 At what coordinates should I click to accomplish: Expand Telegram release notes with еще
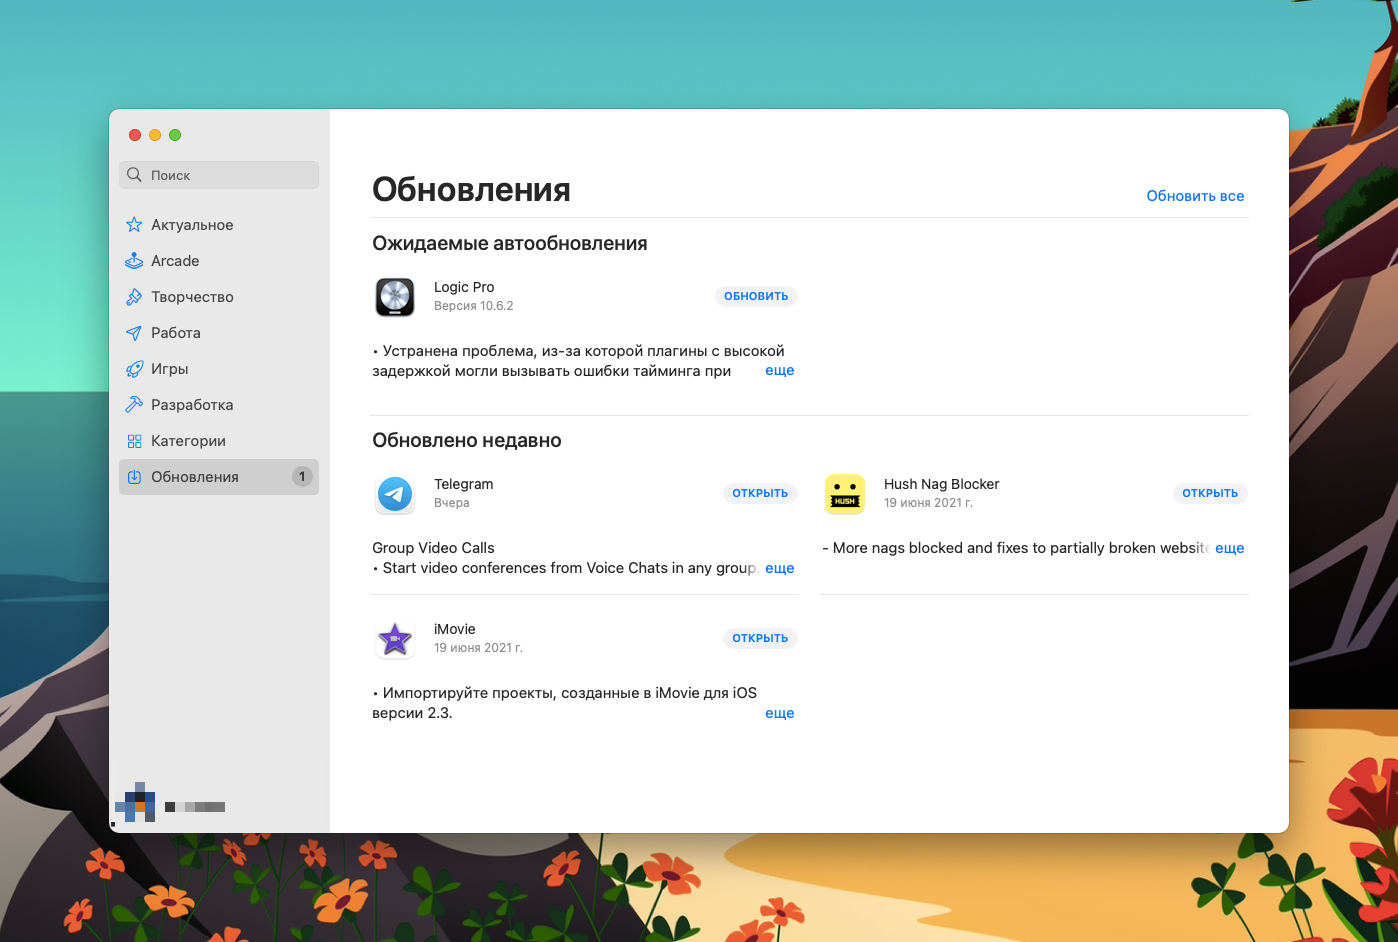tap(780, 568)
